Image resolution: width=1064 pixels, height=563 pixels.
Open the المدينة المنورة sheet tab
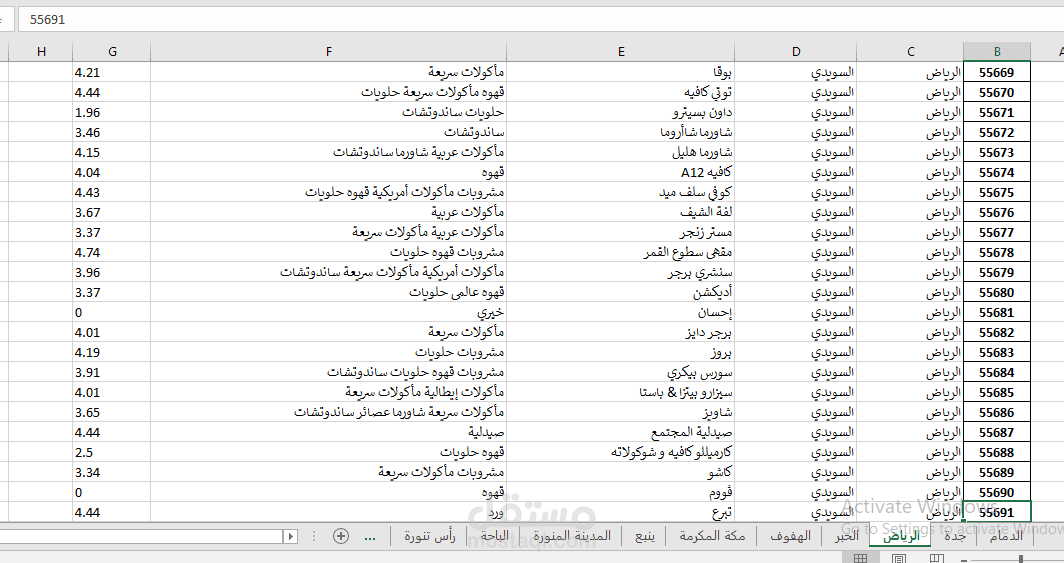pos(571,536)
